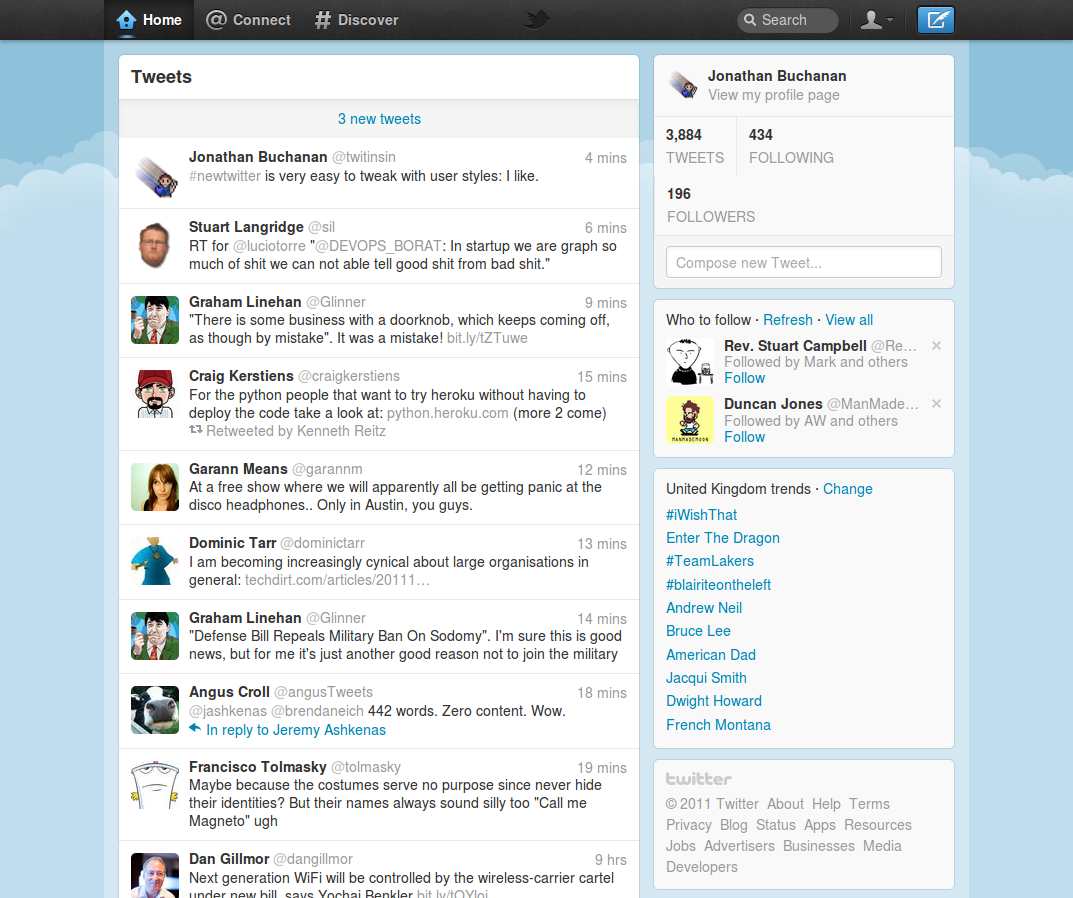Dismiss Duncan Jones follow suggestion
Viewport: 1073px width, 898px height.
click(936, 404)
